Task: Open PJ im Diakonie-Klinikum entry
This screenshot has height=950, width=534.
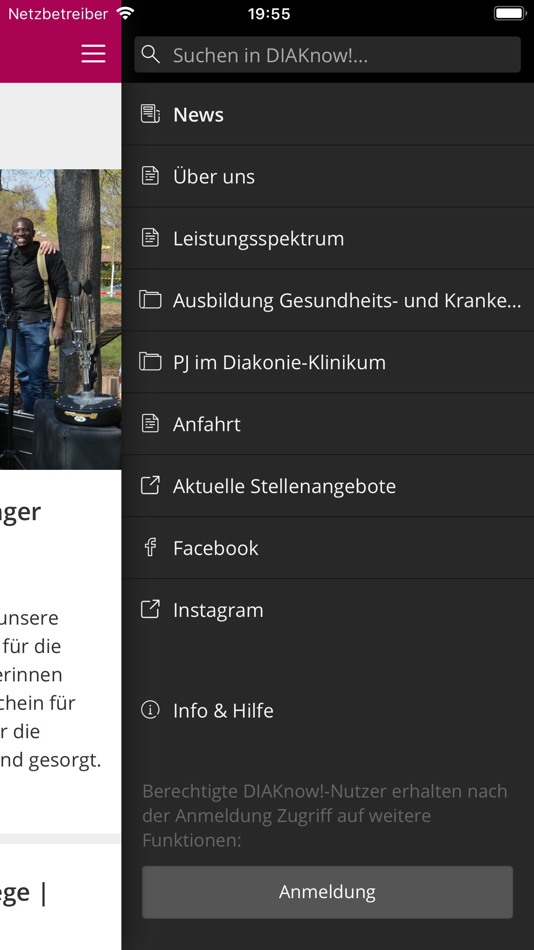Action: click(x=327, y=362)
